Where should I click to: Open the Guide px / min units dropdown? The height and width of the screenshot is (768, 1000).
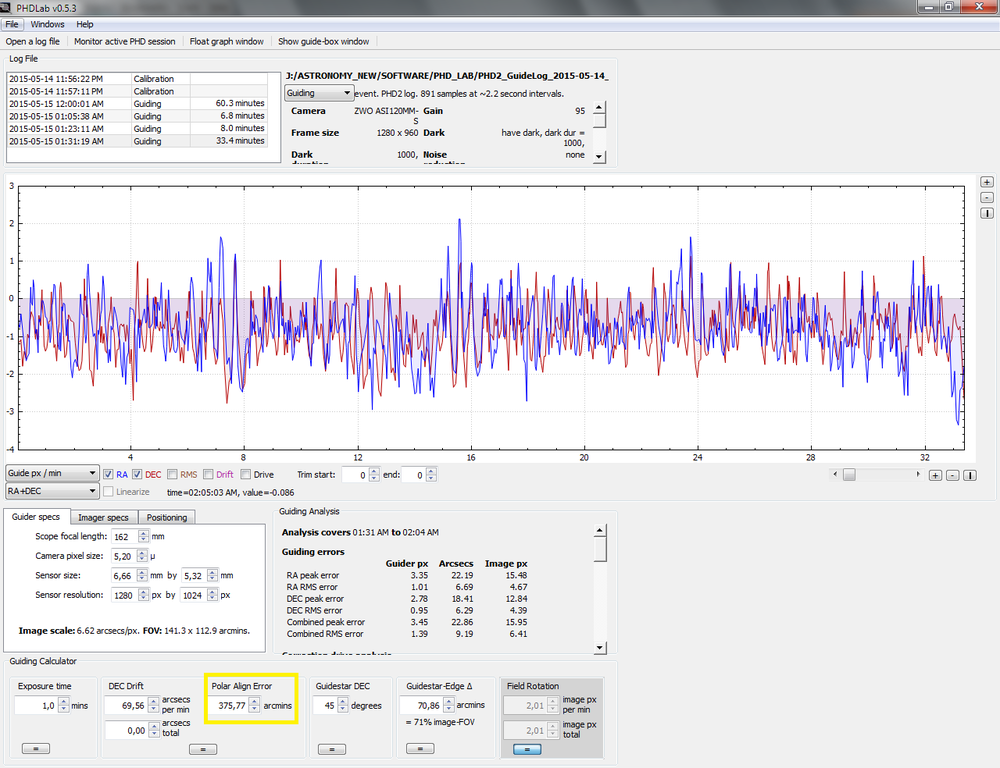[51, 474]
